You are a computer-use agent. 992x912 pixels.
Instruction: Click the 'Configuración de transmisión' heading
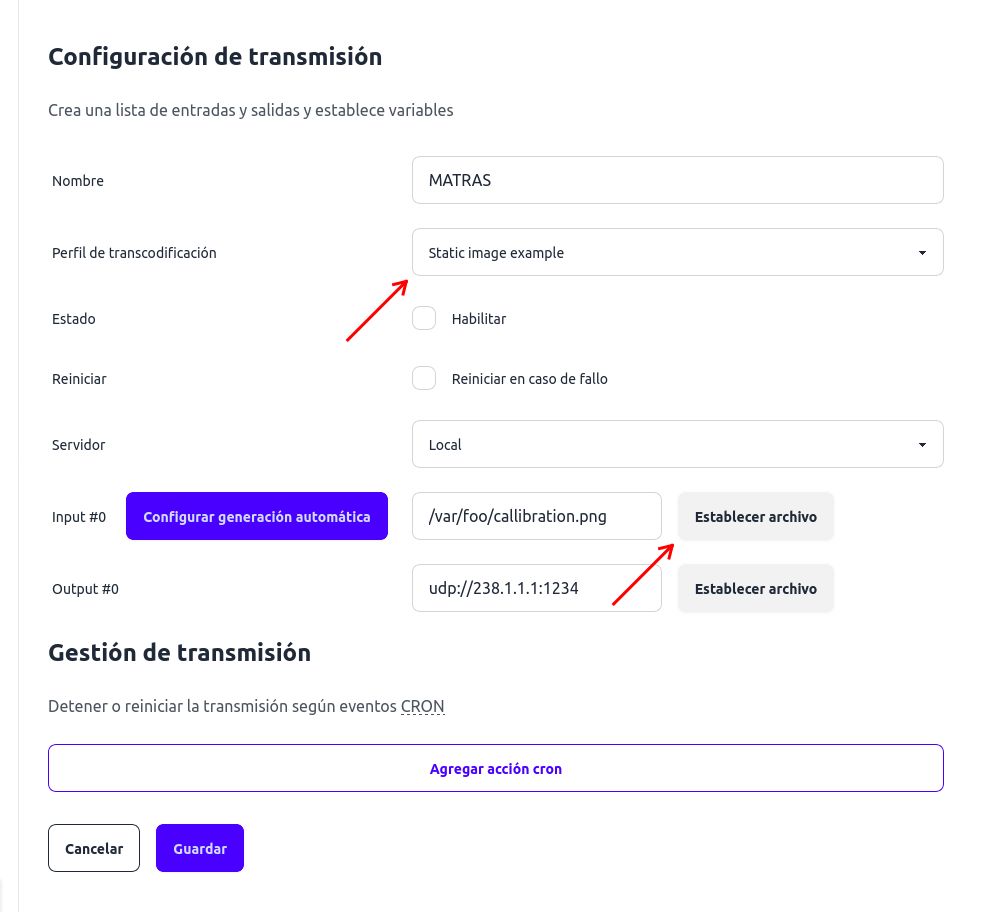215,57
